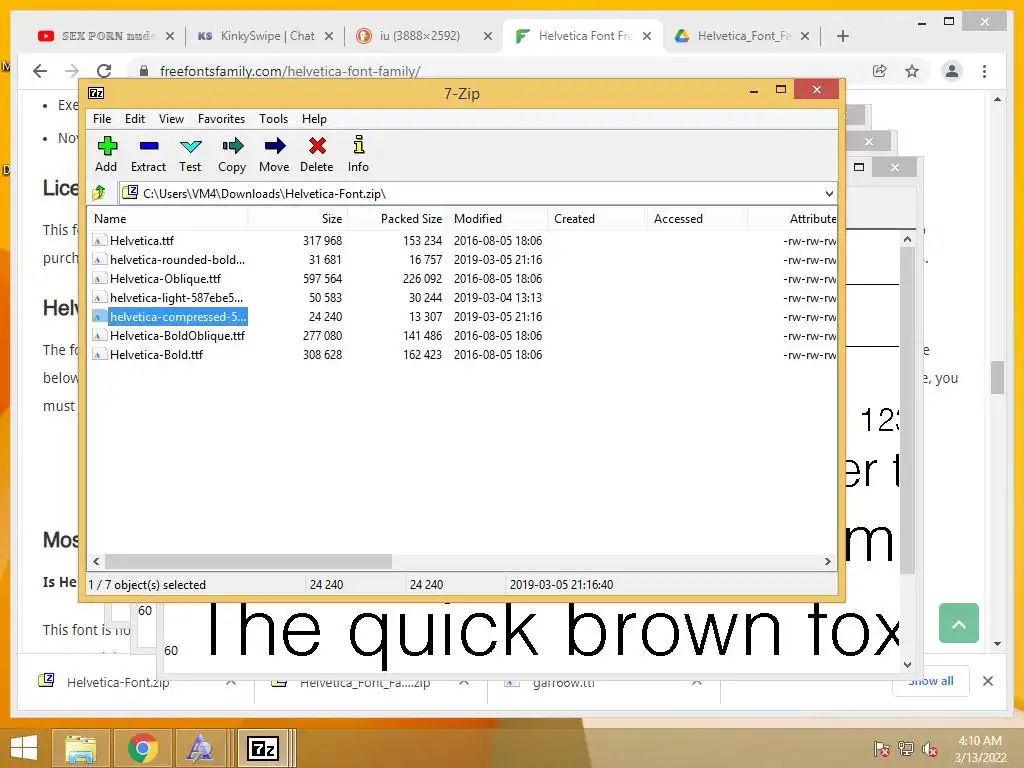Open Chrome three-dot menu

point(984,71)
